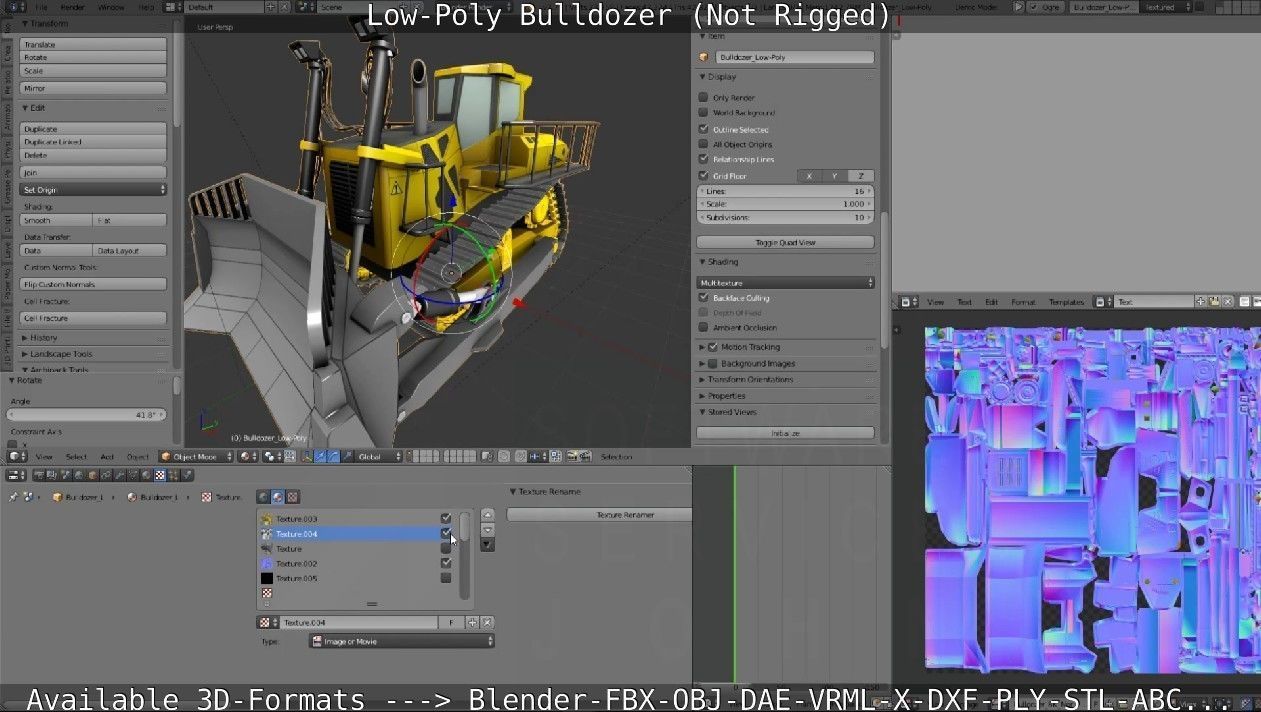Image resolution: width=1261 pixels, height=712 pixels.
Task: Click the Duplicate Linked button
Action: [94, 142]
